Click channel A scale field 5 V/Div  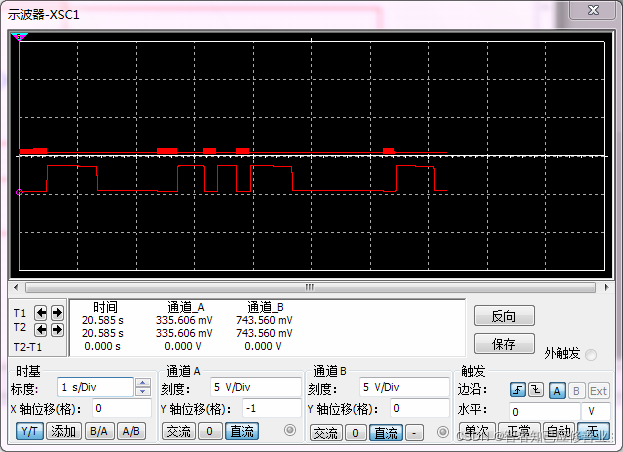point(255,387)
